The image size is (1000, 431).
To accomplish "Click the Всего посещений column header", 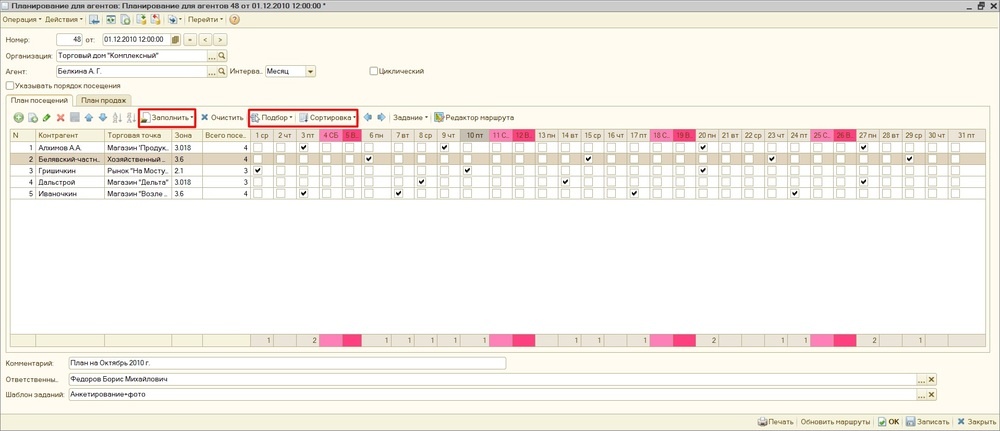I will coord(226,135).
